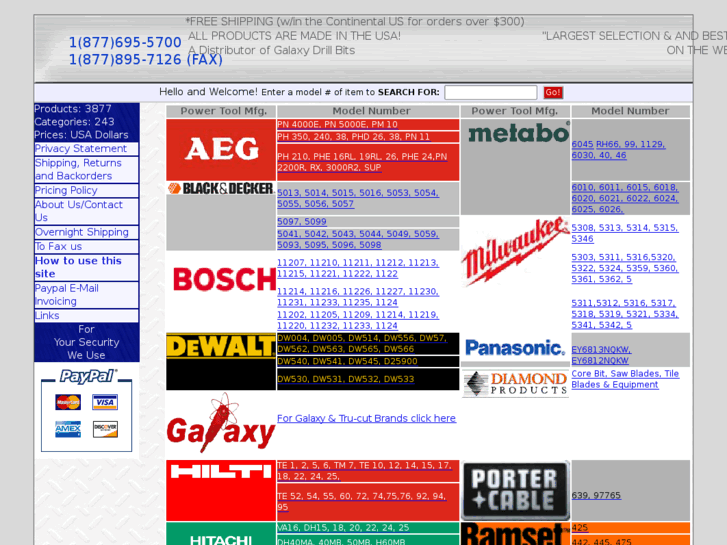The height and width of the screenshot is (545, 727).
Task: Click the Visa card icon
Action: pyautogui.click(x=105, y=402)
